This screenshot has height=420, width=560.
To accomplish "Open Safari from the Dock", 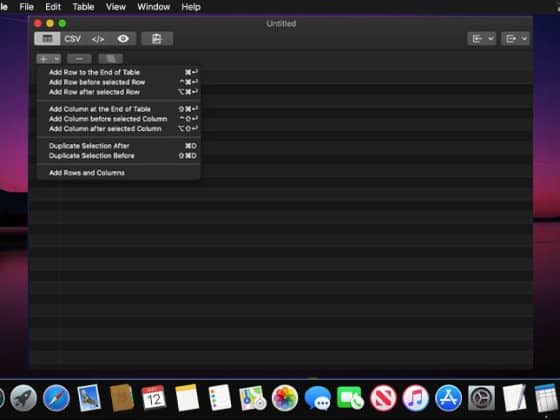I will (x=56, y=398).
